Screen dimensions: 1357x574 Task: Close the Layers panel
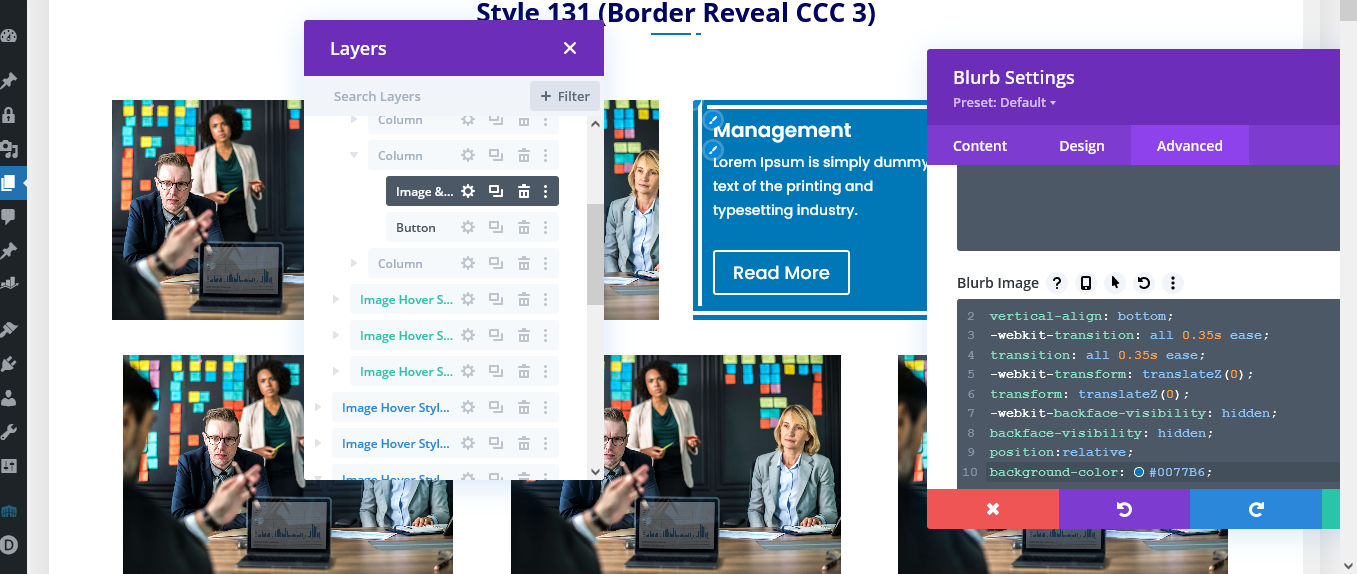pos(570,48)
